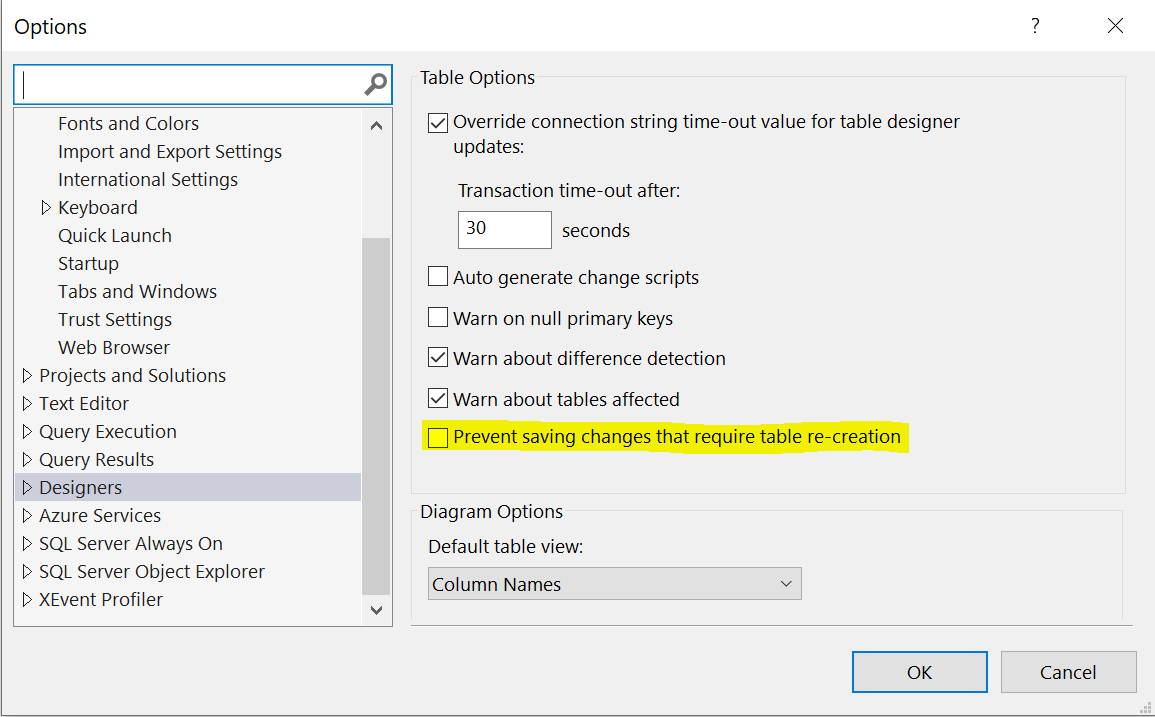This screenshot has height=717, width=1155.
Task: Select Tabs and Windows option
Action: click(x=137, y=292)
